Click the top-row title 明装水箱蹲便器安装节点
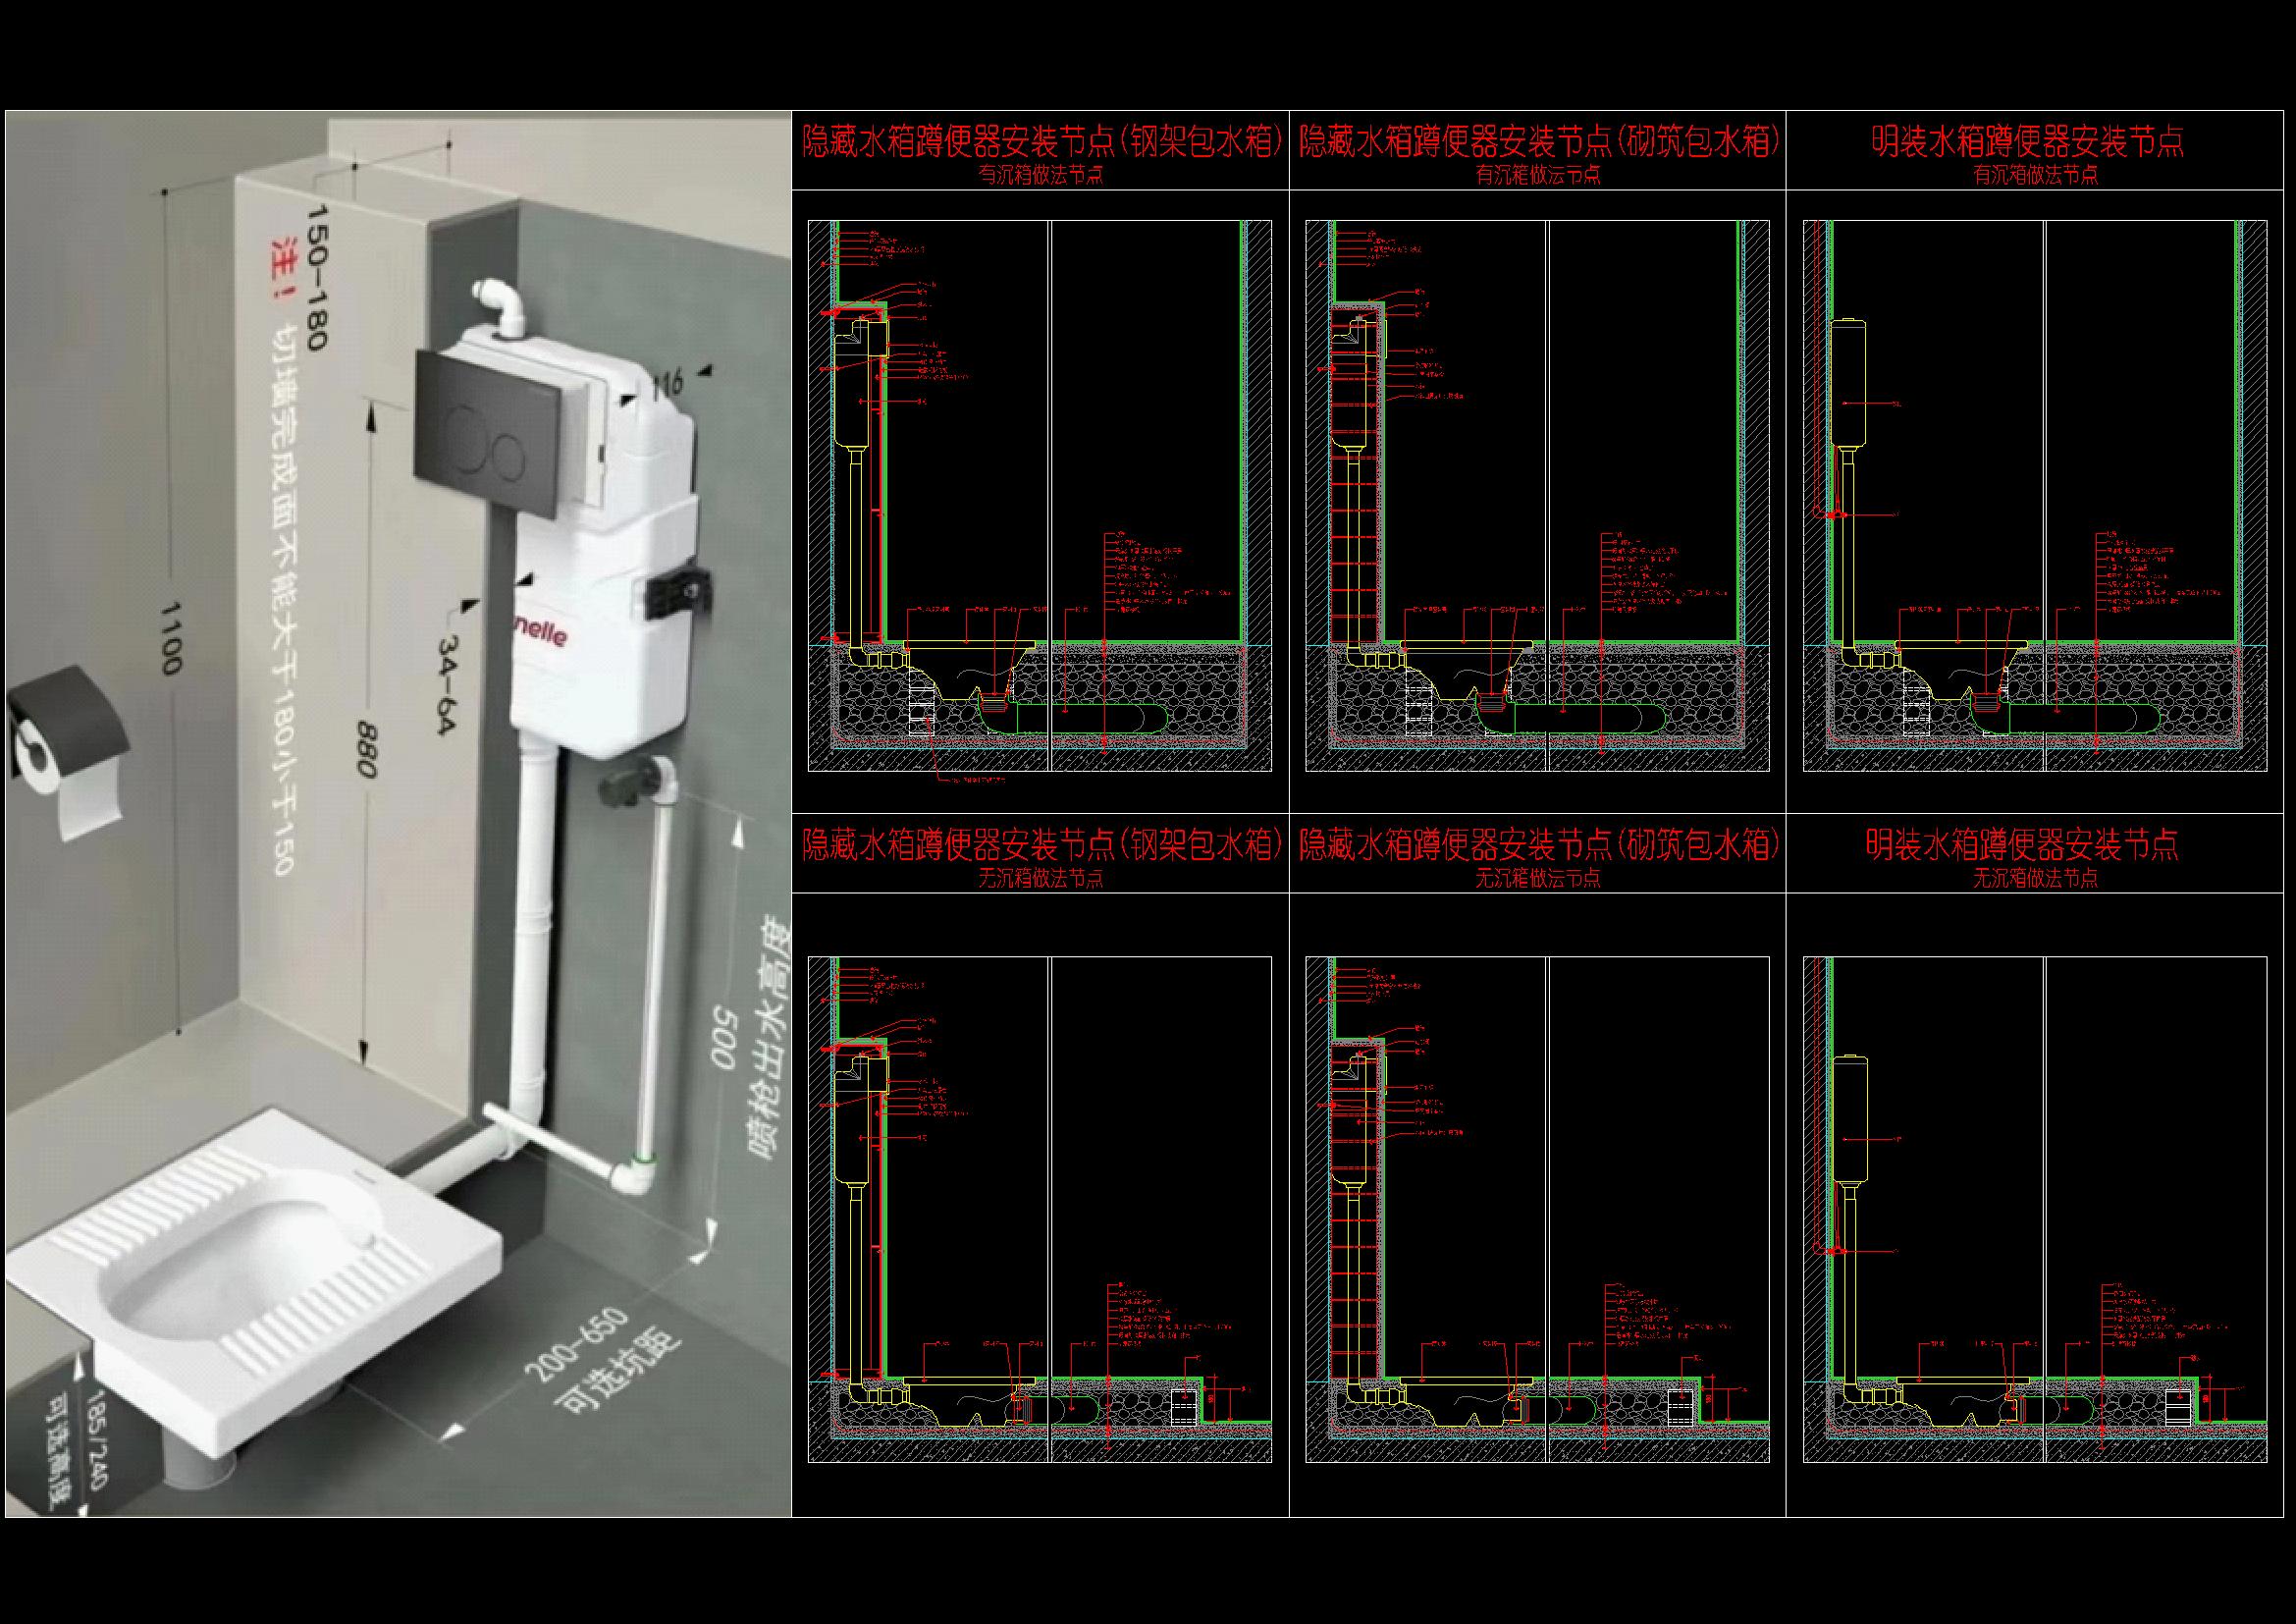This screenshot has width=2296, height=1624. point(2028,142)
